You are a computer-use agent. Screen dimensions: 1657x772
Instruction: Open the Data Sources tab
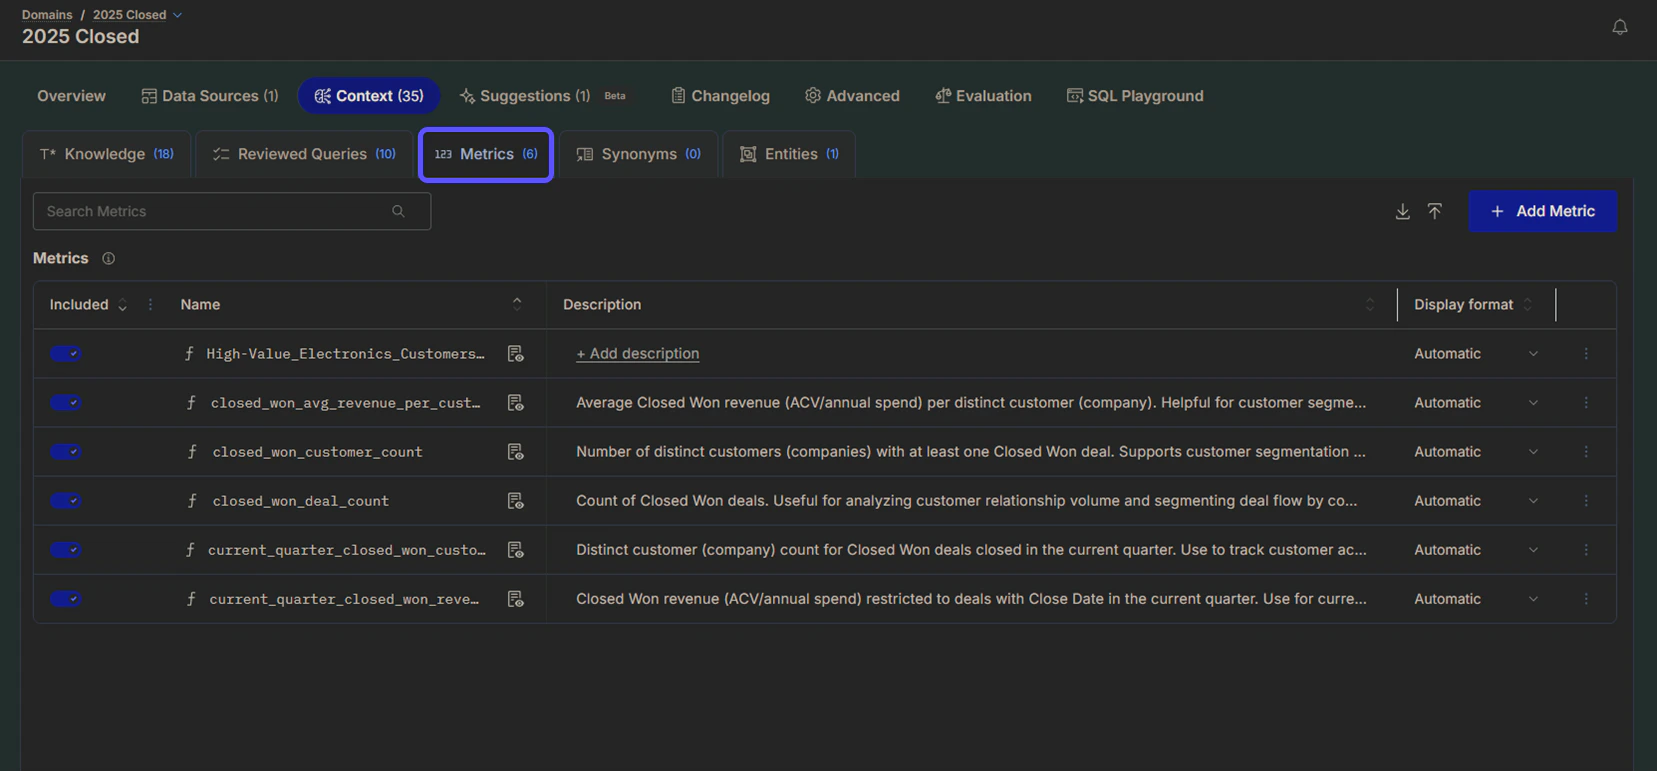coord(210,96)
